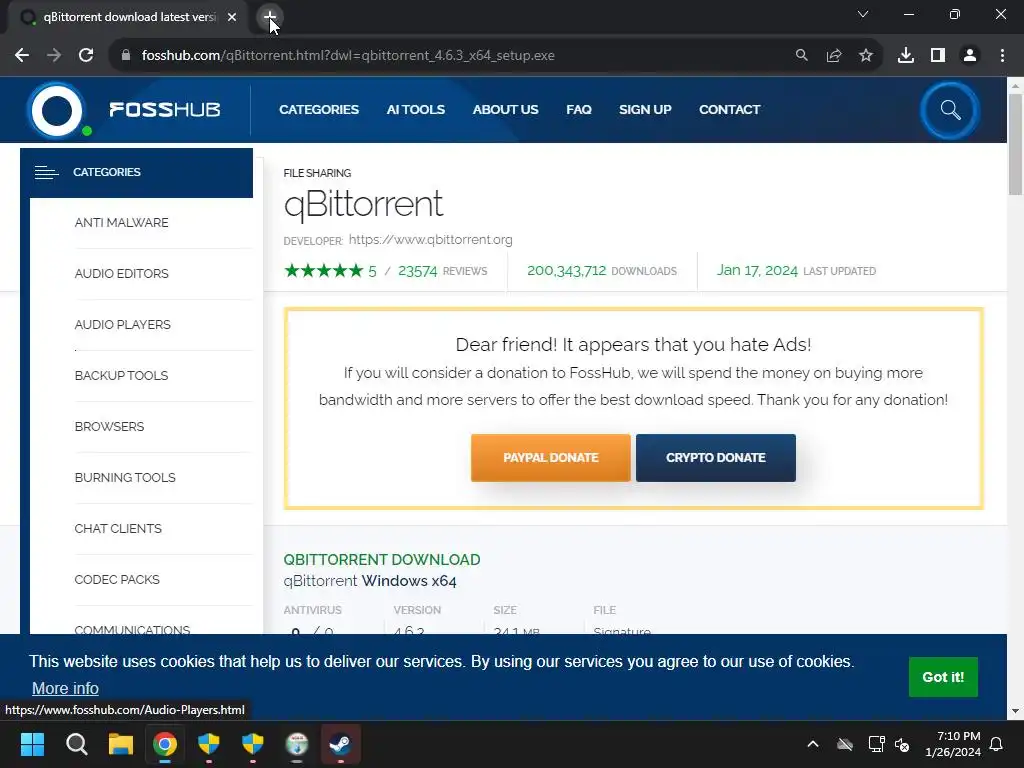Screen dimensions: 1024x768
Task: Click the CRYPTO DONATE button
Action: point(716,458)
